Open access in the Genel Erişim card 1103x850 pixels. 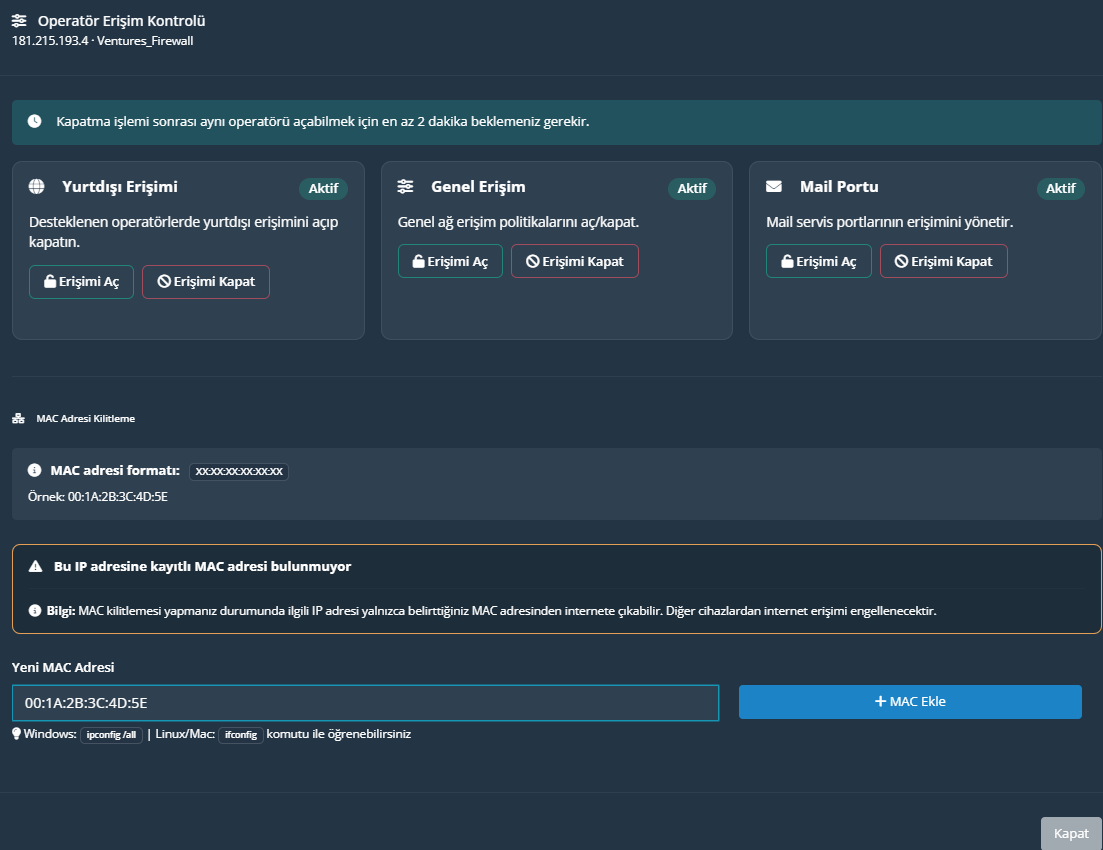coord(450,261)
